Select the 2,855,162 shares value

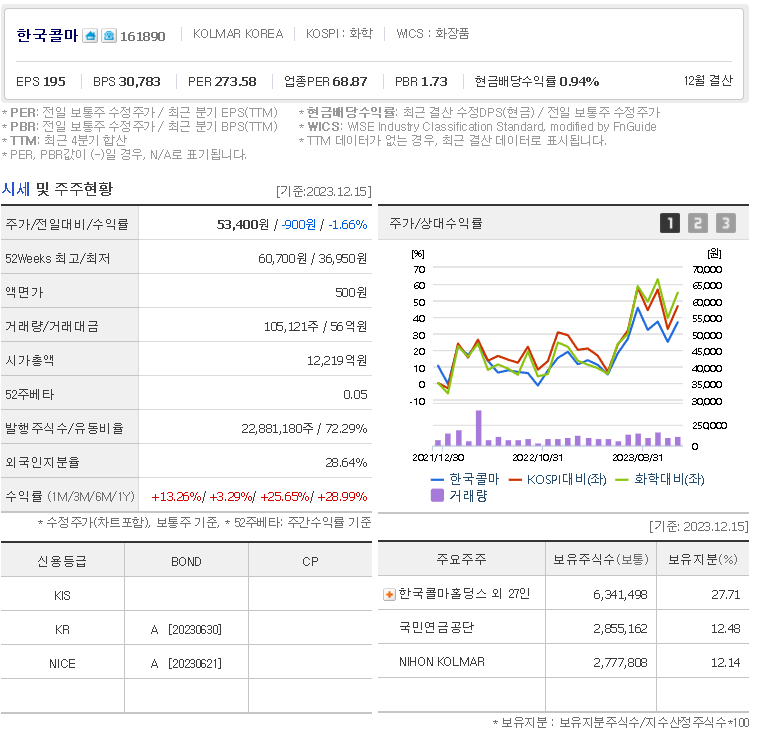click(x=620, y=628)
